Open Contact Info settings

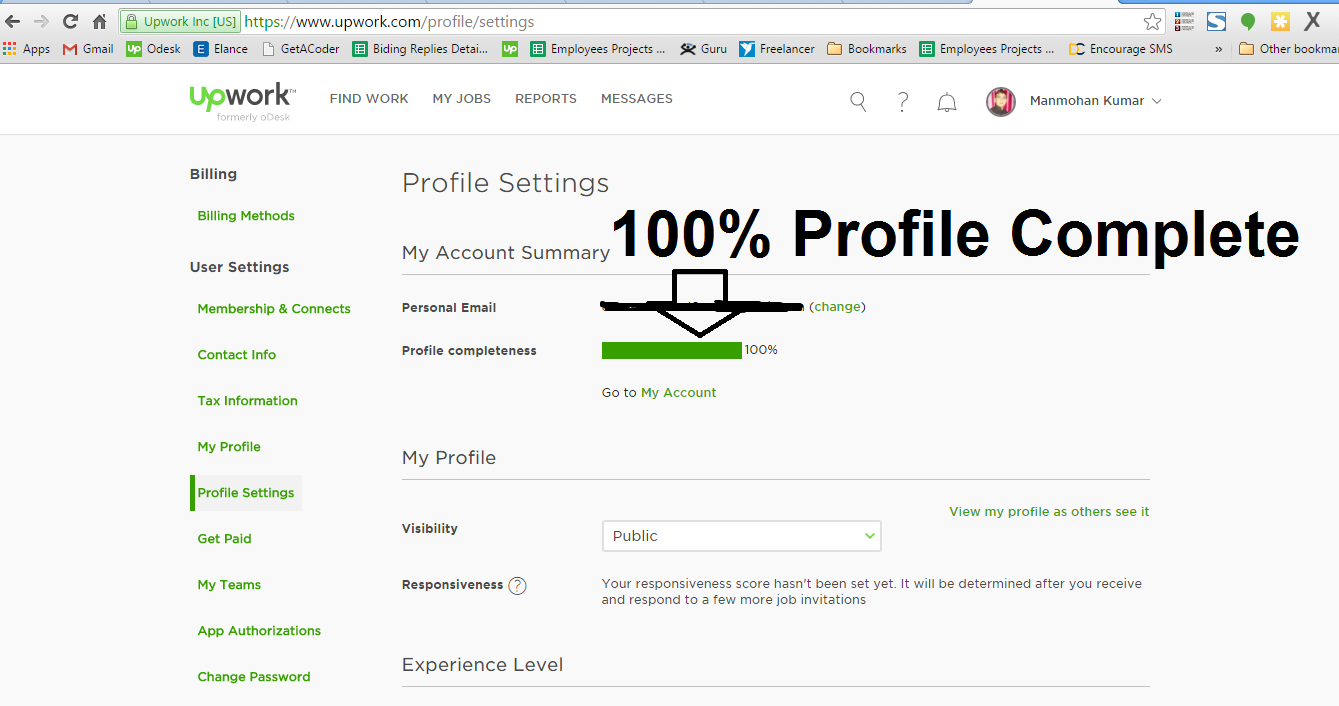237,355
